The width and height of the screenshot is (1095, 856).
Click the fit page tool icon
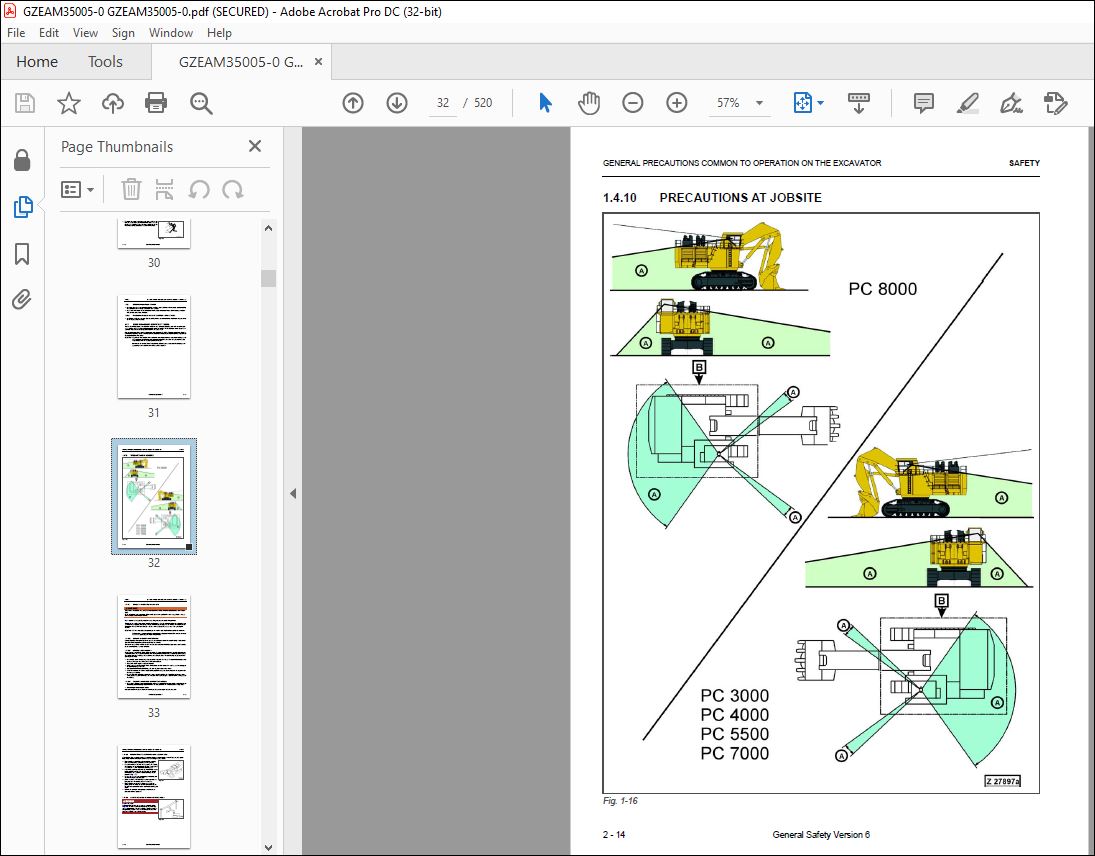point(802,103)
